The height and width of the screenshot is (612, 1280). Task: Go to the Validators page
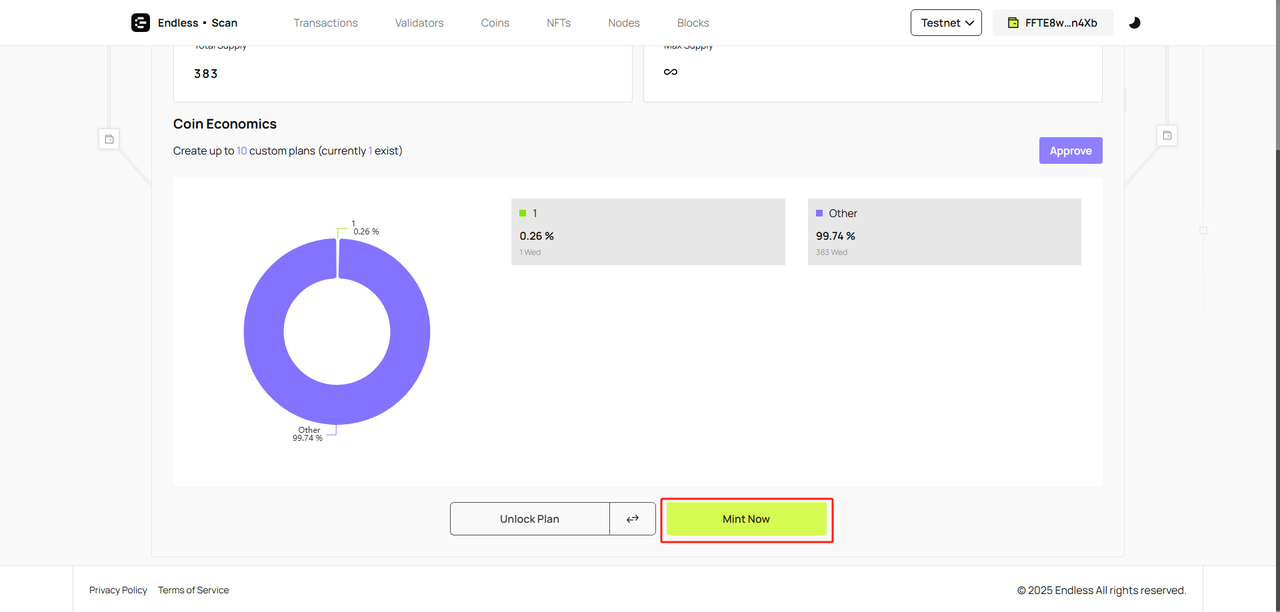419,23
